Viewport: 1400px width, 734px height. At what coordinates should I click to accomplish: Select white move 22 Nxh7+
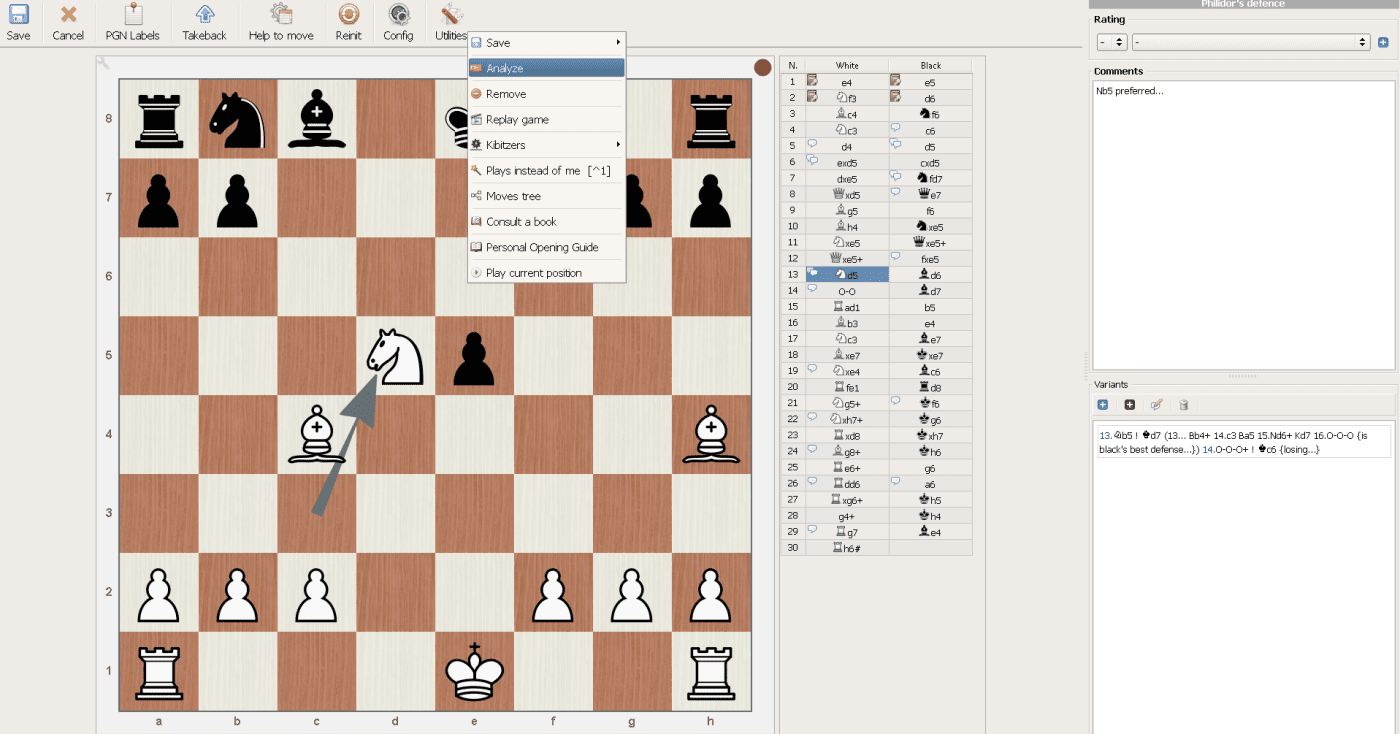(x=846, y=419)
